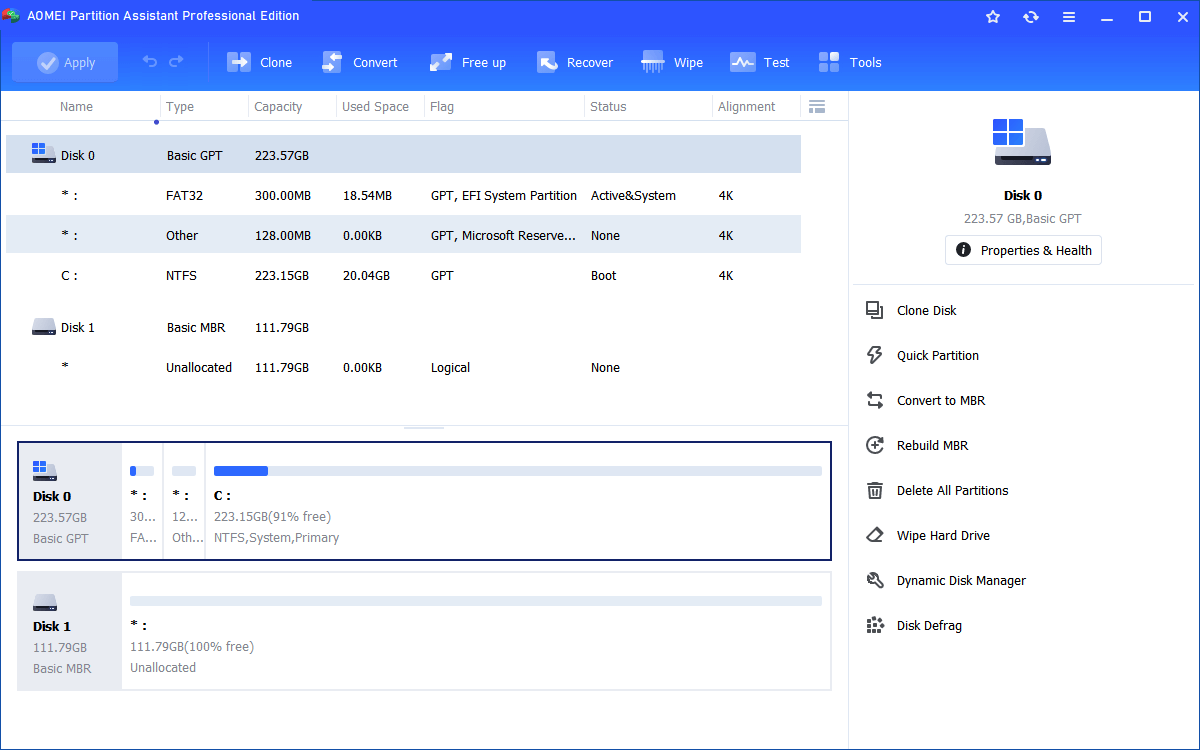Select Disk 0 row in partition list
The width and height of the screenshot is (1200, 750).
tap(403, 155)
